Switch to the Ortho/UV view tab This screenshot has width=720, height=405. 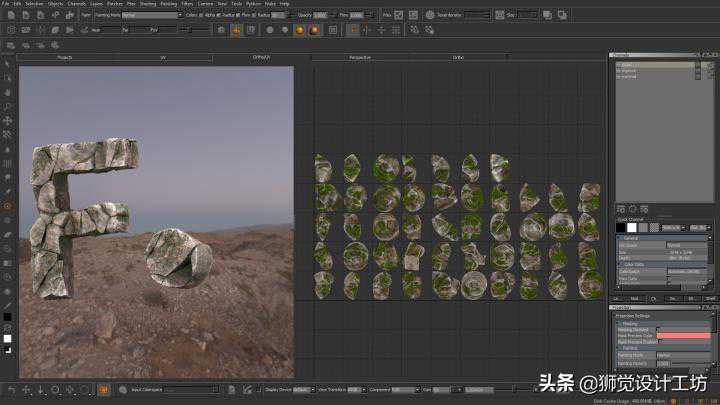[260, 58]
